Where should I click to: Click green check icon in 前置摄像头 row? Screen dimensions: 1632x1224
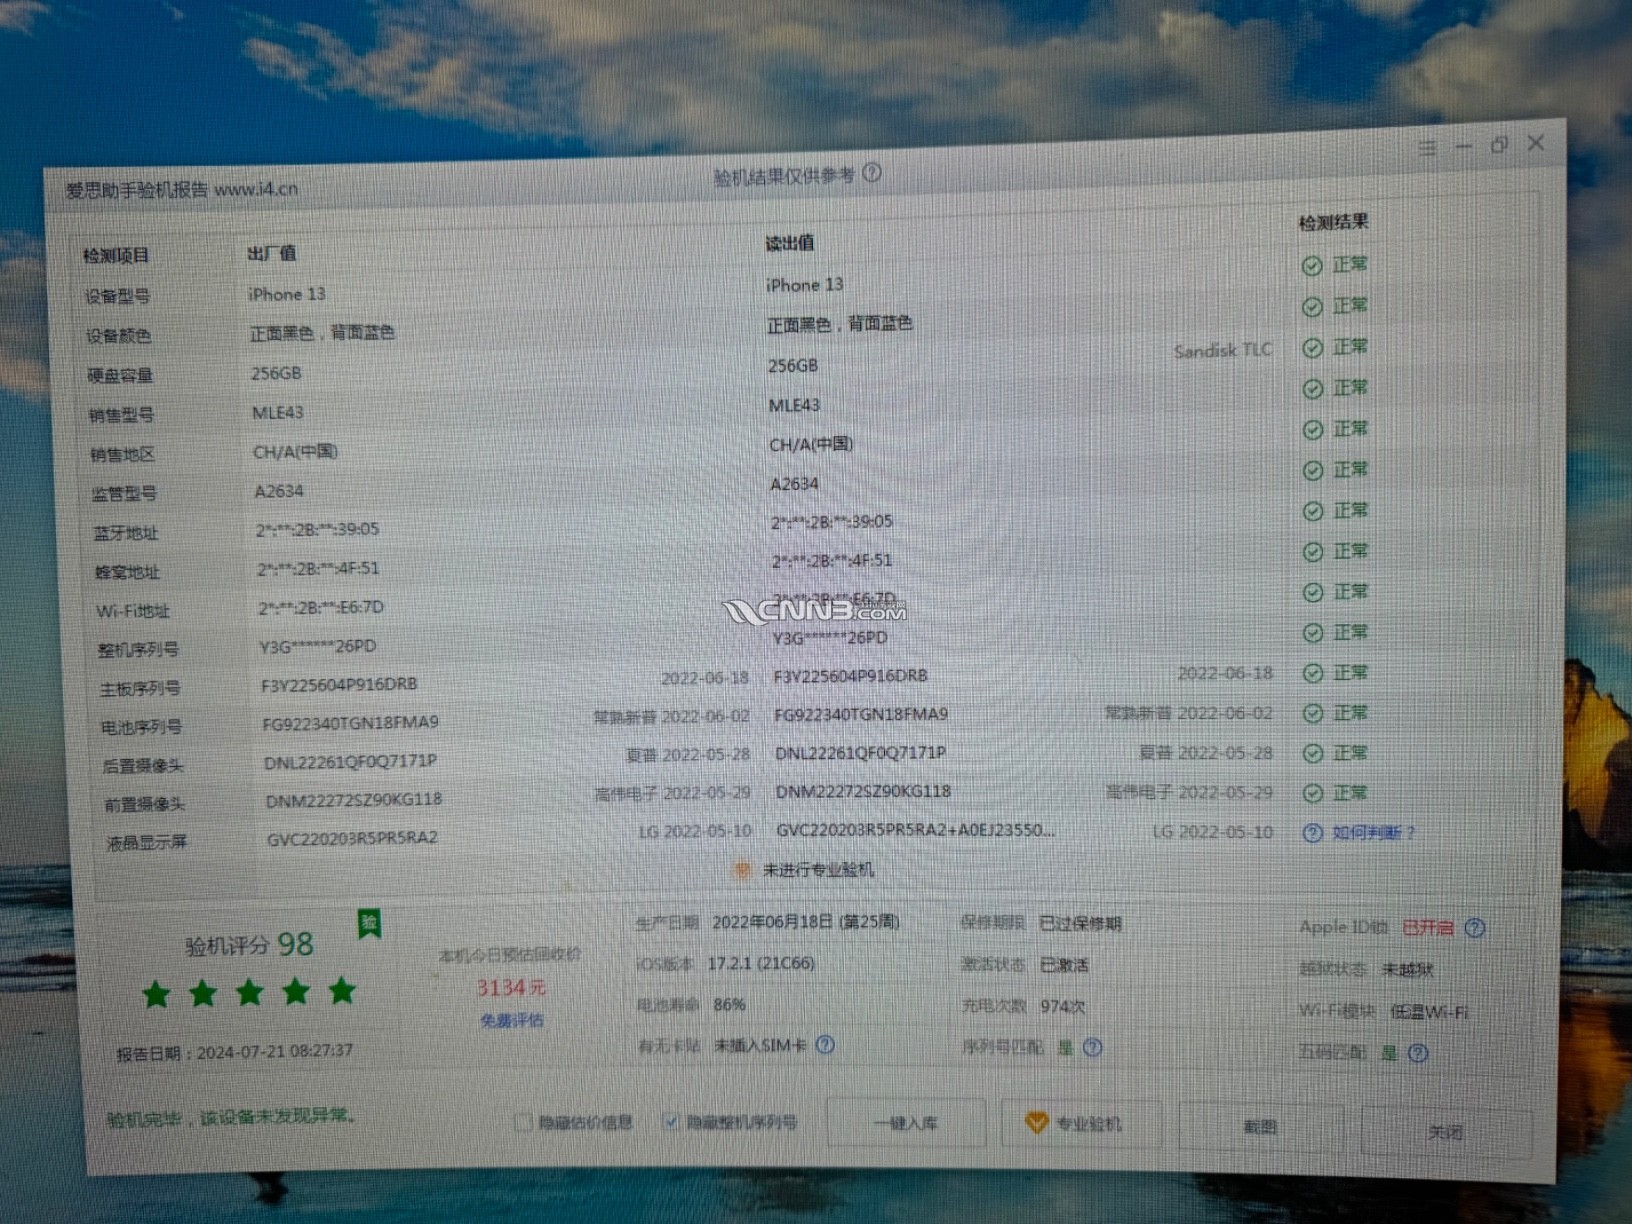point(1312,794)
